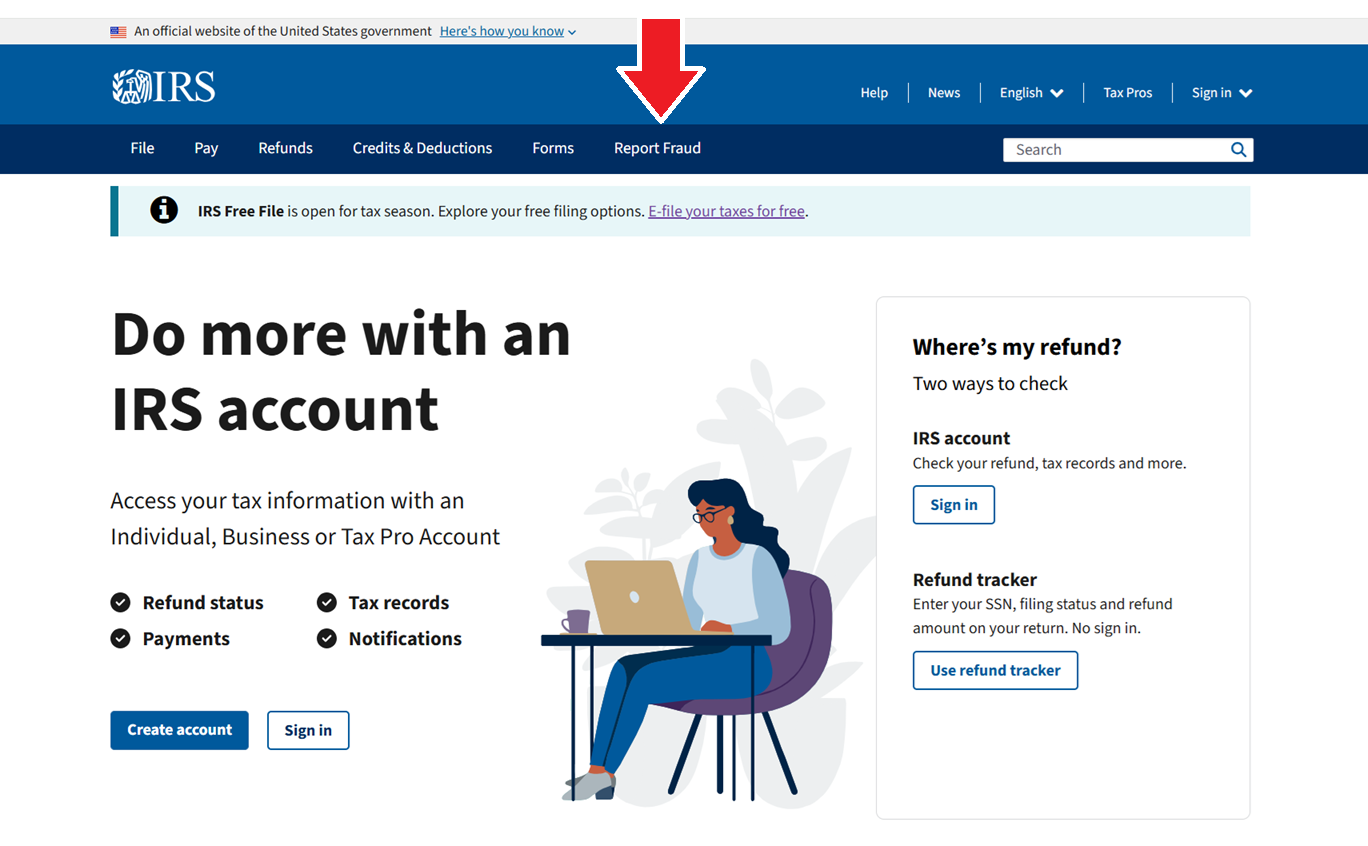Click the Use refund tracker button
The image size is (1368, 846).
point(995,670)
